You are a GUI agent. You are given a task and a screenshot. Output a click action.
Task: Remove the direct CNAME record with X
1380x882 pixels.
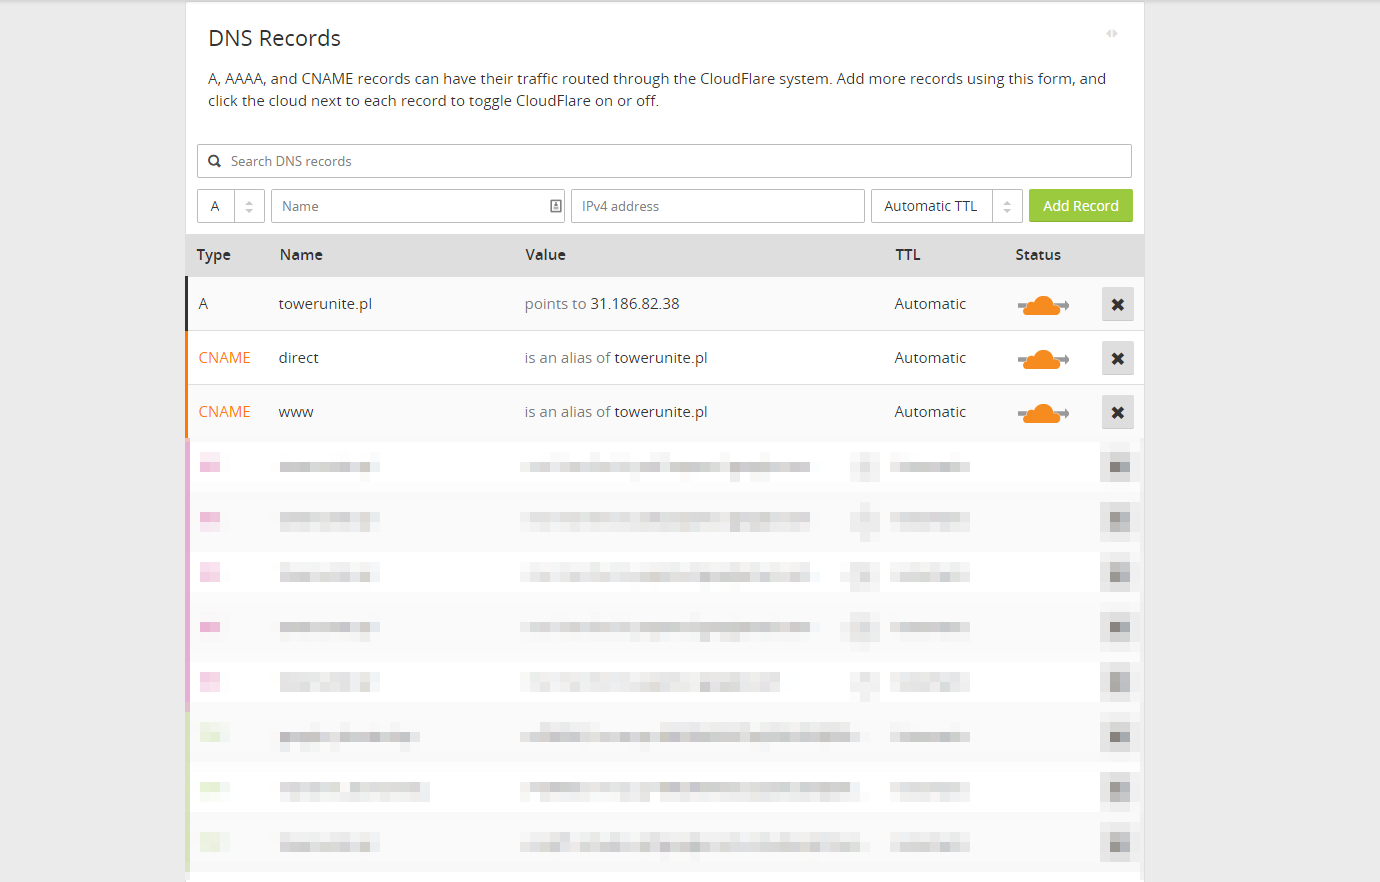point(1117,359)
